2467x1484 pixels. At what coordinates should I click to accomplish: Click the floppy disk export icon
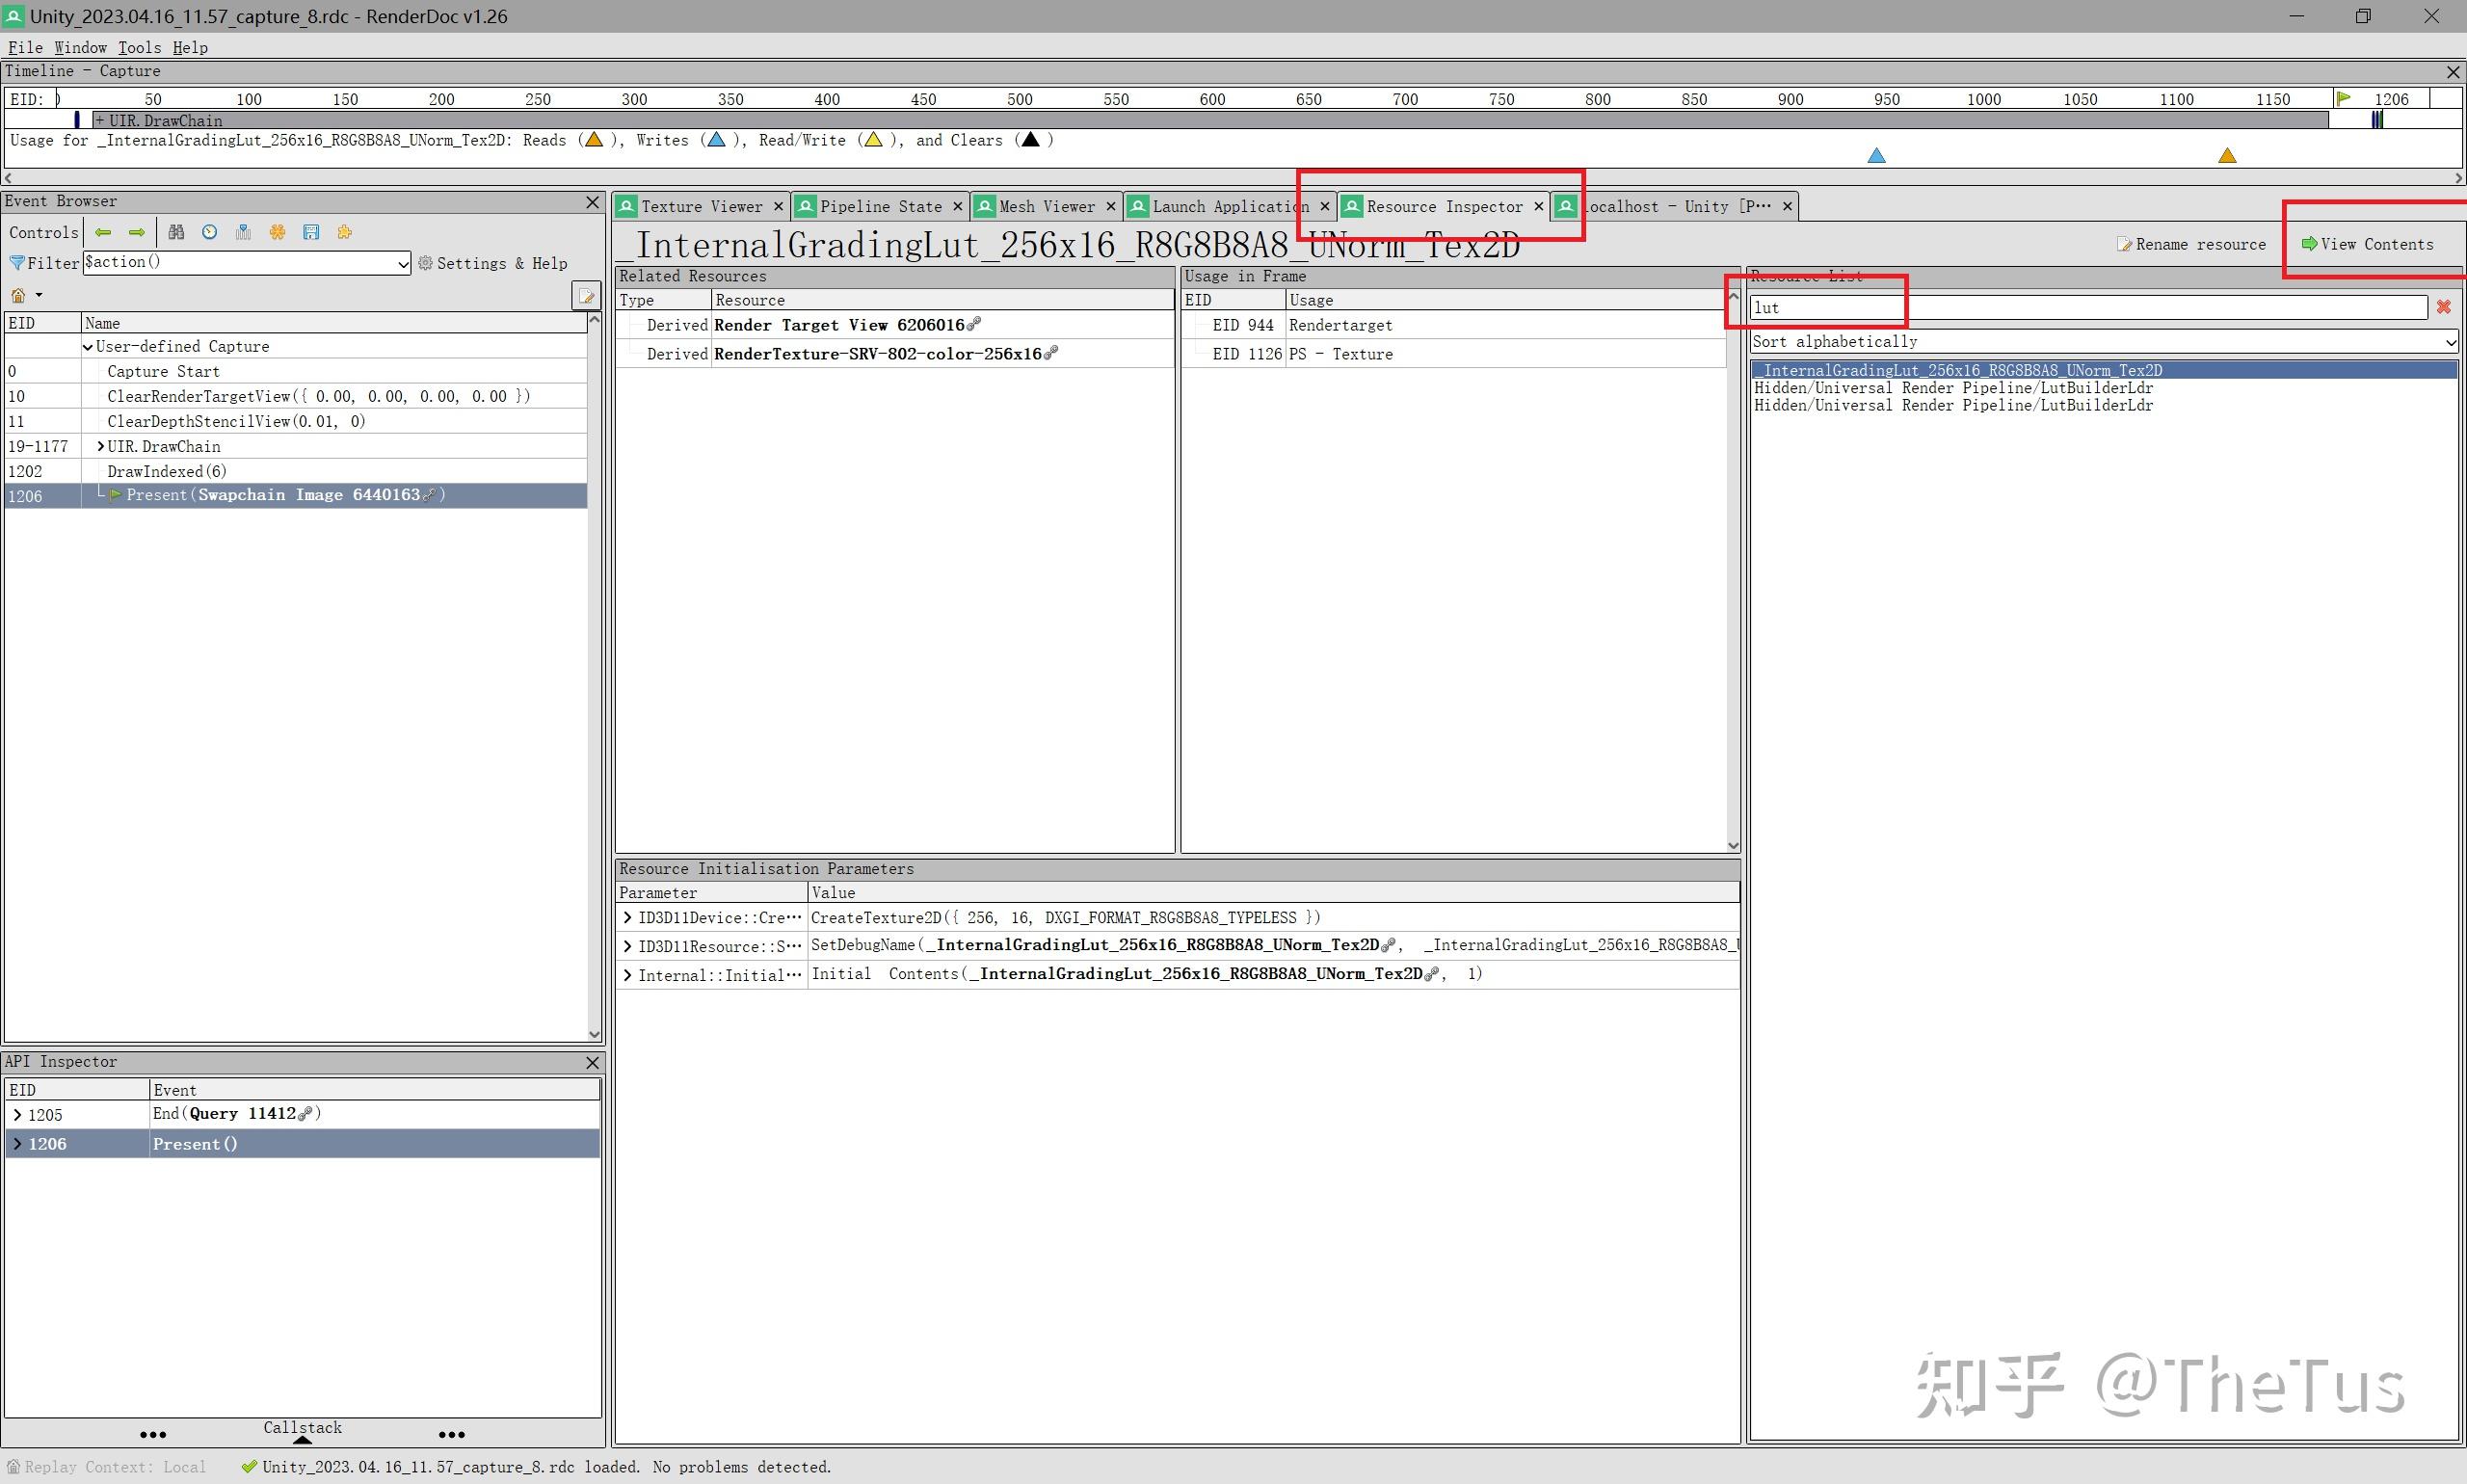[x=311, y=232]
